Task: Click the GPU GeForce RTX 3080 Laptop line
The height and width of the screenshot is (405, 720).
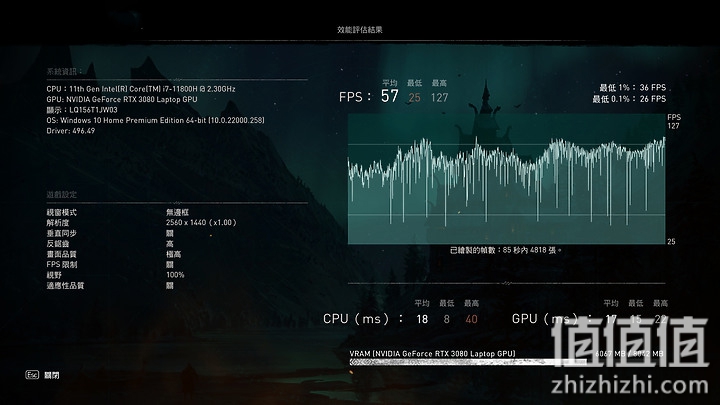Action: point(122,99)
